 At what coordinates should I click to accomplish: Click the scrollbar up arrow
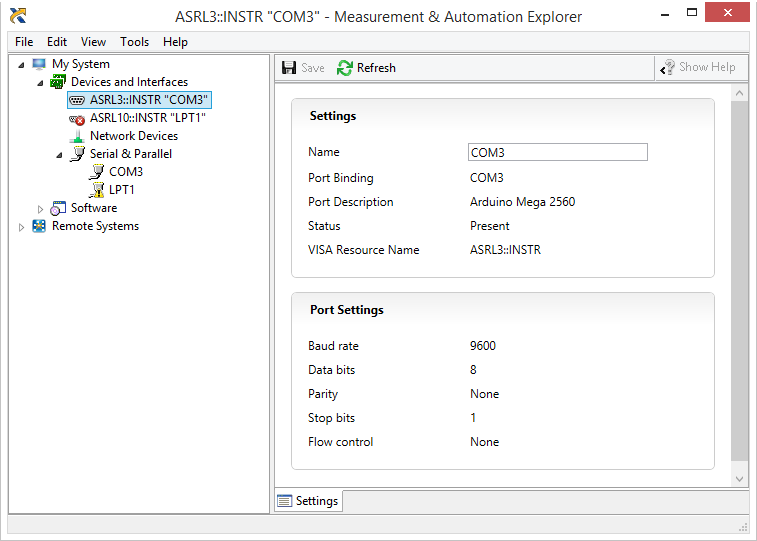point(739,93)
